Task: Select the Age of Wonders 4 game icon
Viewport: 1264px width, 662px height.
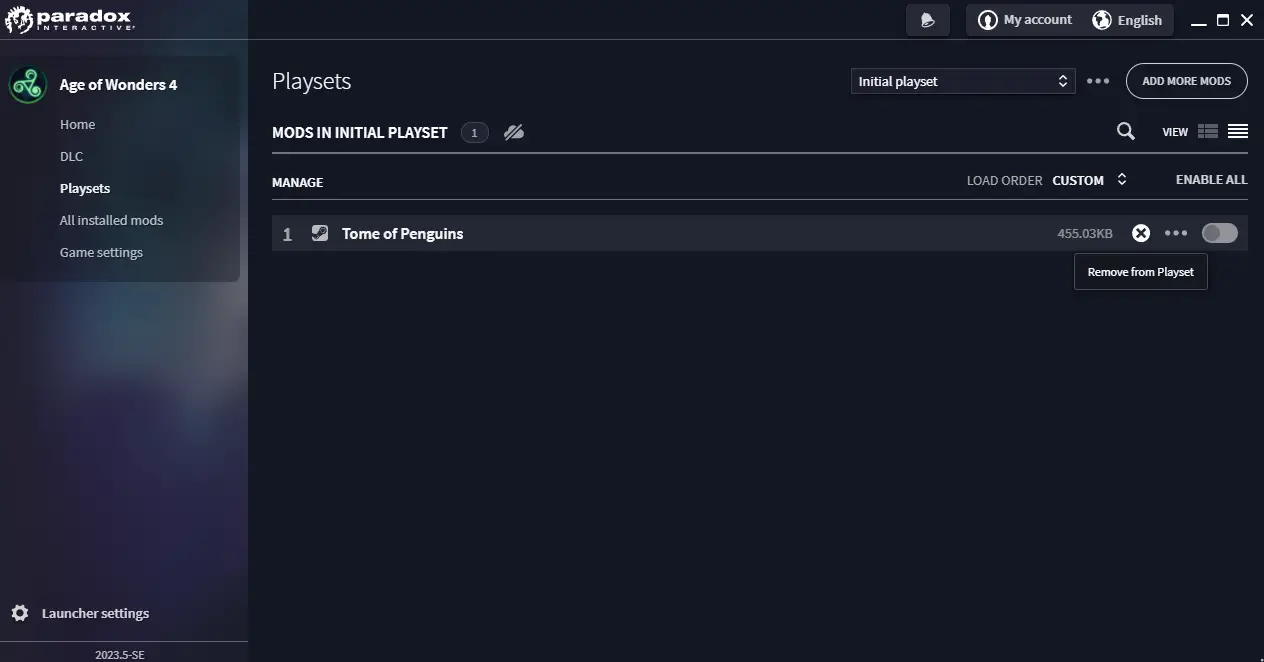Action: [x=28, y=85]
